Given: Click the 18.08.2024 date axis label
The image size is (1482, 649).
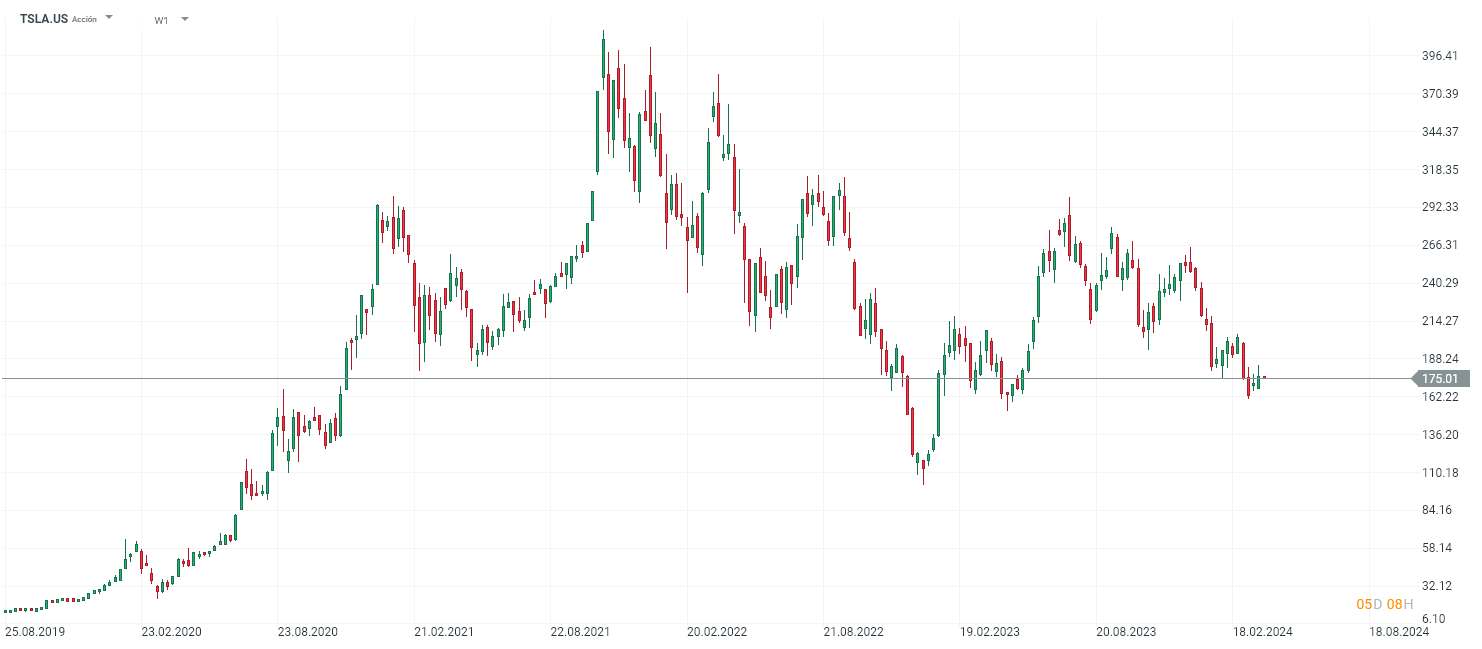Looking at the screenshot, I should click(1398, 632).
